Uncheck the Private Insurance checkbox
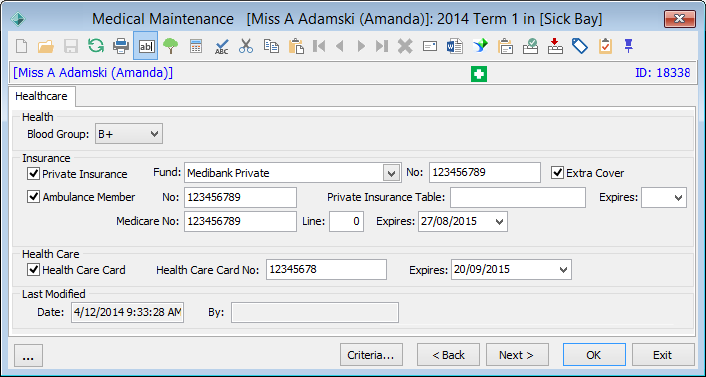706x377 pixels. [x=34, y=173]
